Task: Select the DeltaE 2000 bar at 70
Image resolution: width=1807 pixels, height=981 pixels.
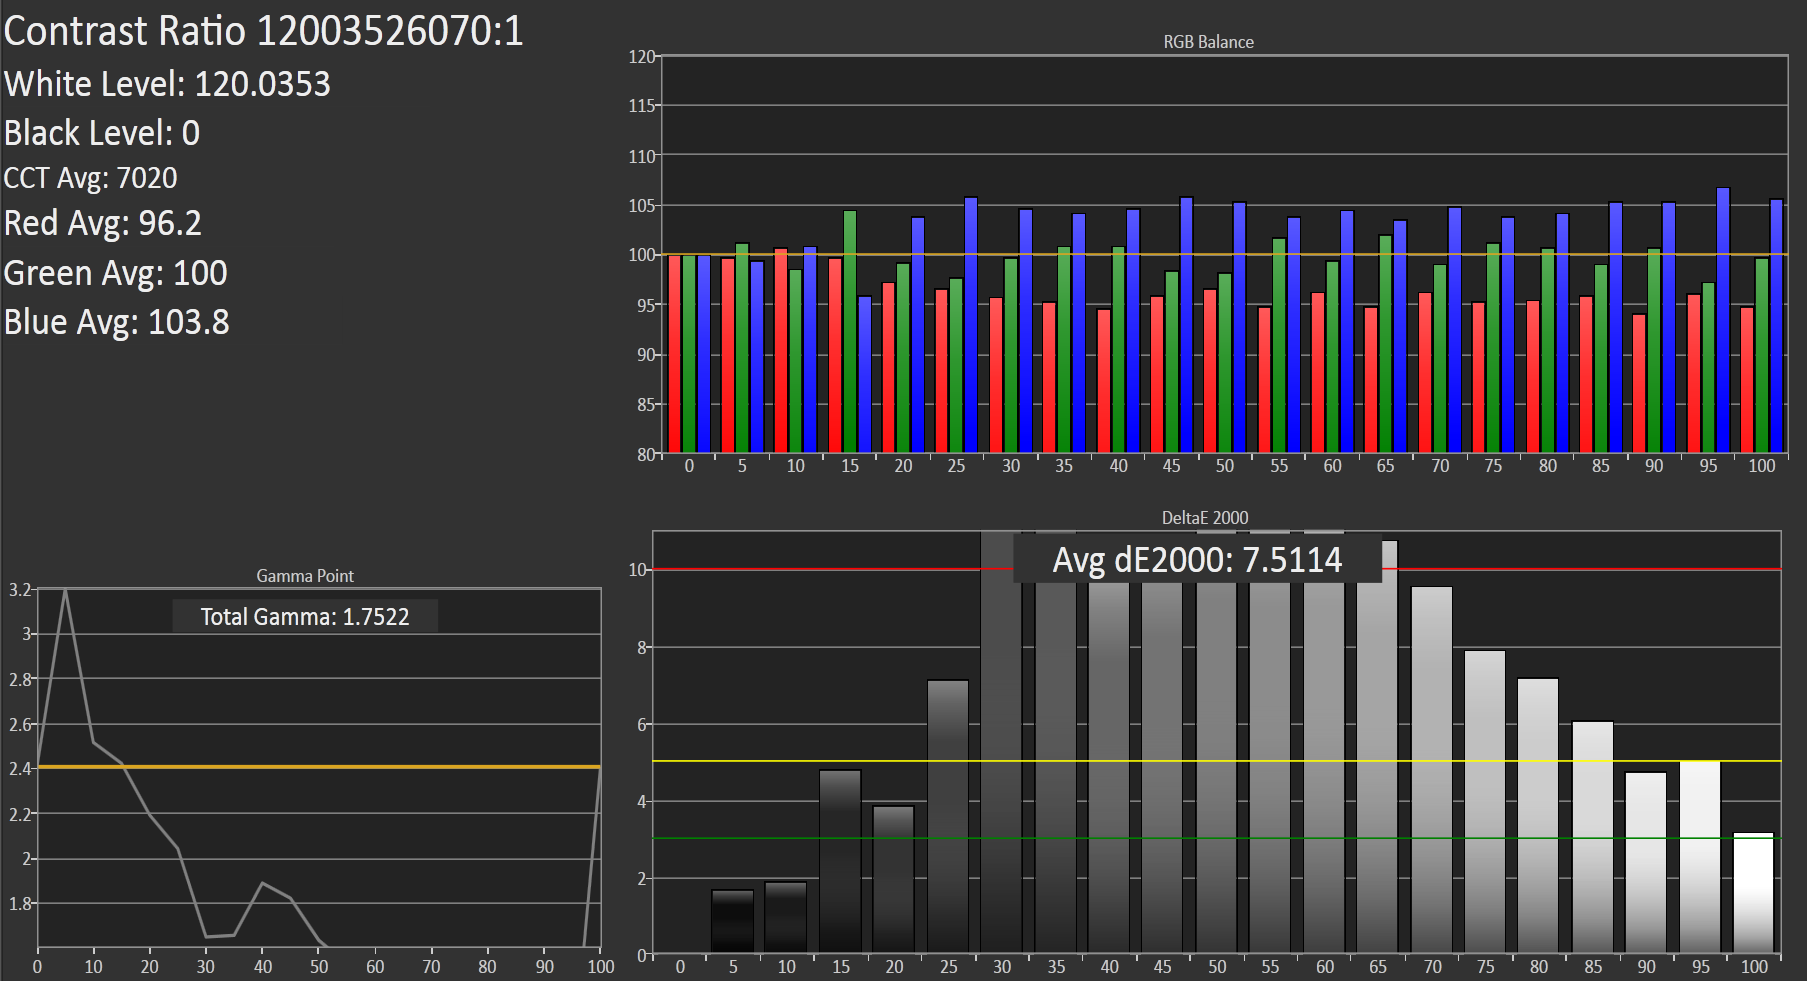Action: click(1432, 770)
